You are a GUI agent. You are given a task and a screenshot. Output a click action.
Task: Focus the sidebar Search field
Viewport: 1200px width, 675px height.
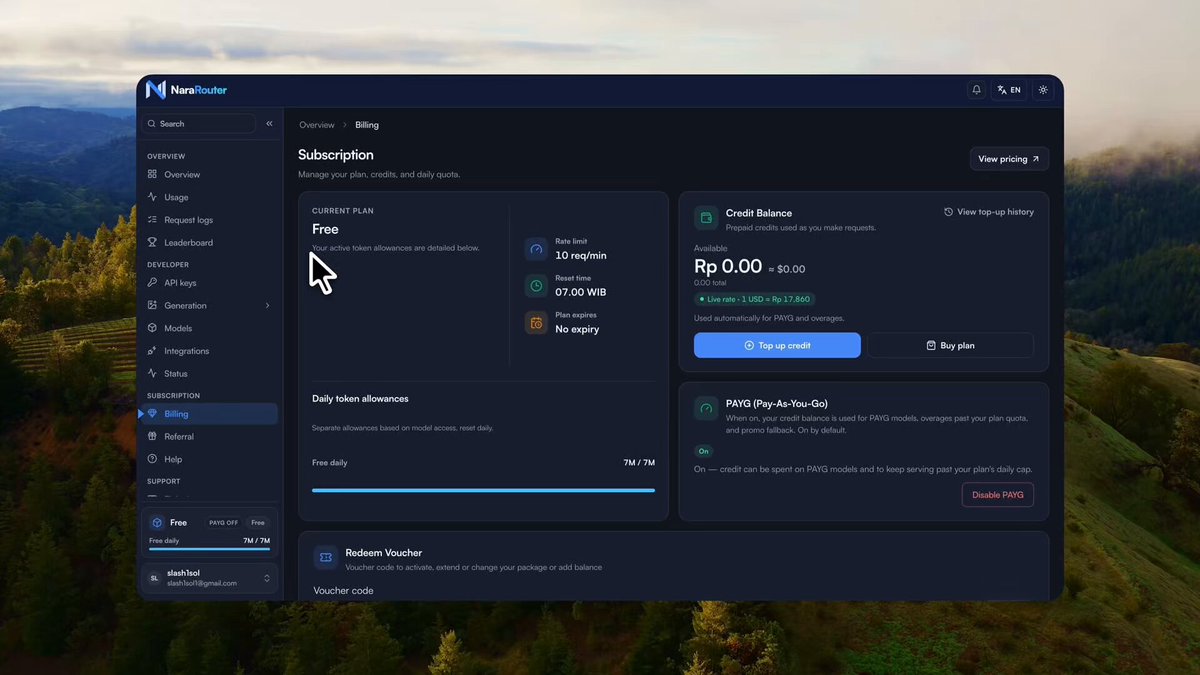pos(198,124)
